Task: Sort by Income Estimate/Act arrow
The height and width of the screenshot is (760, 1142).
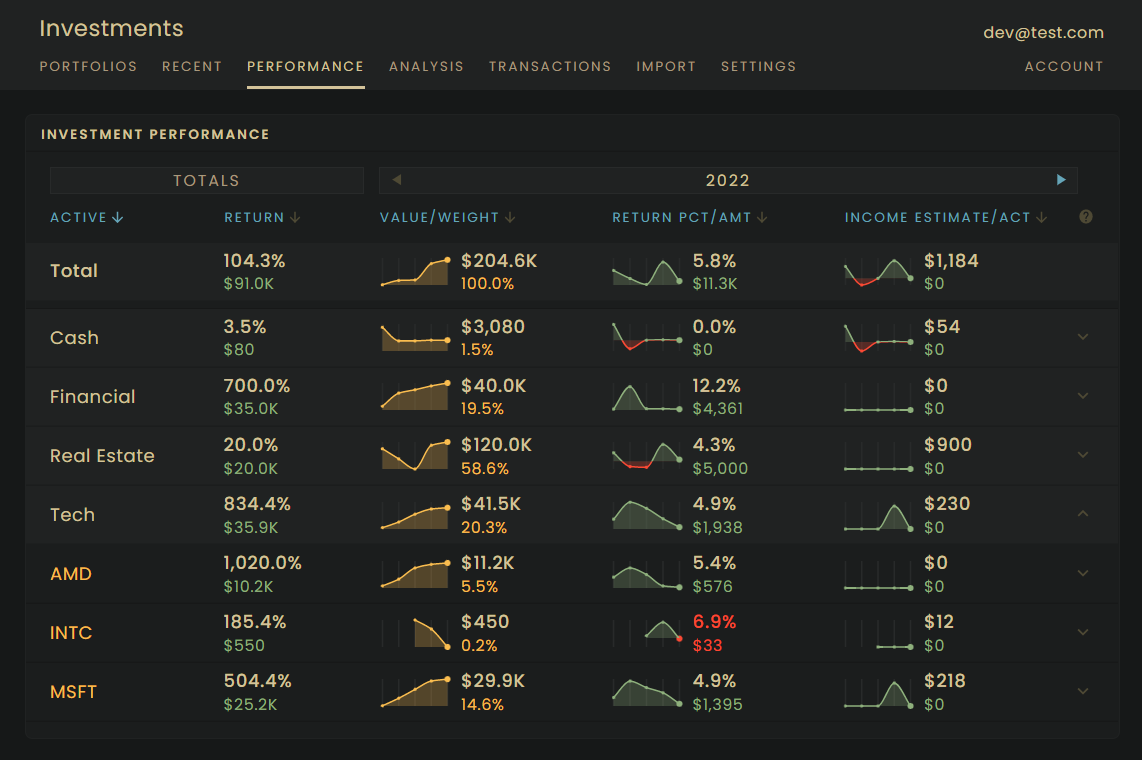Action: coord(1041,218)
